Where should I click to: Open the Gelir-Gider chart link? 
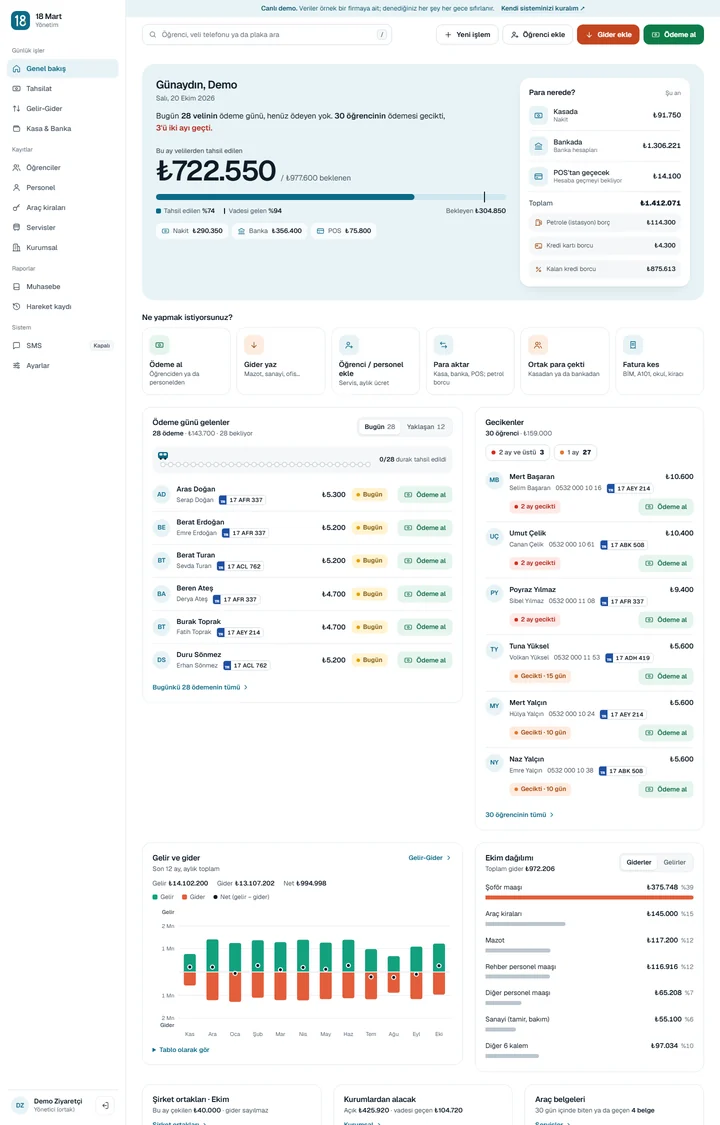tap(430, 858)
